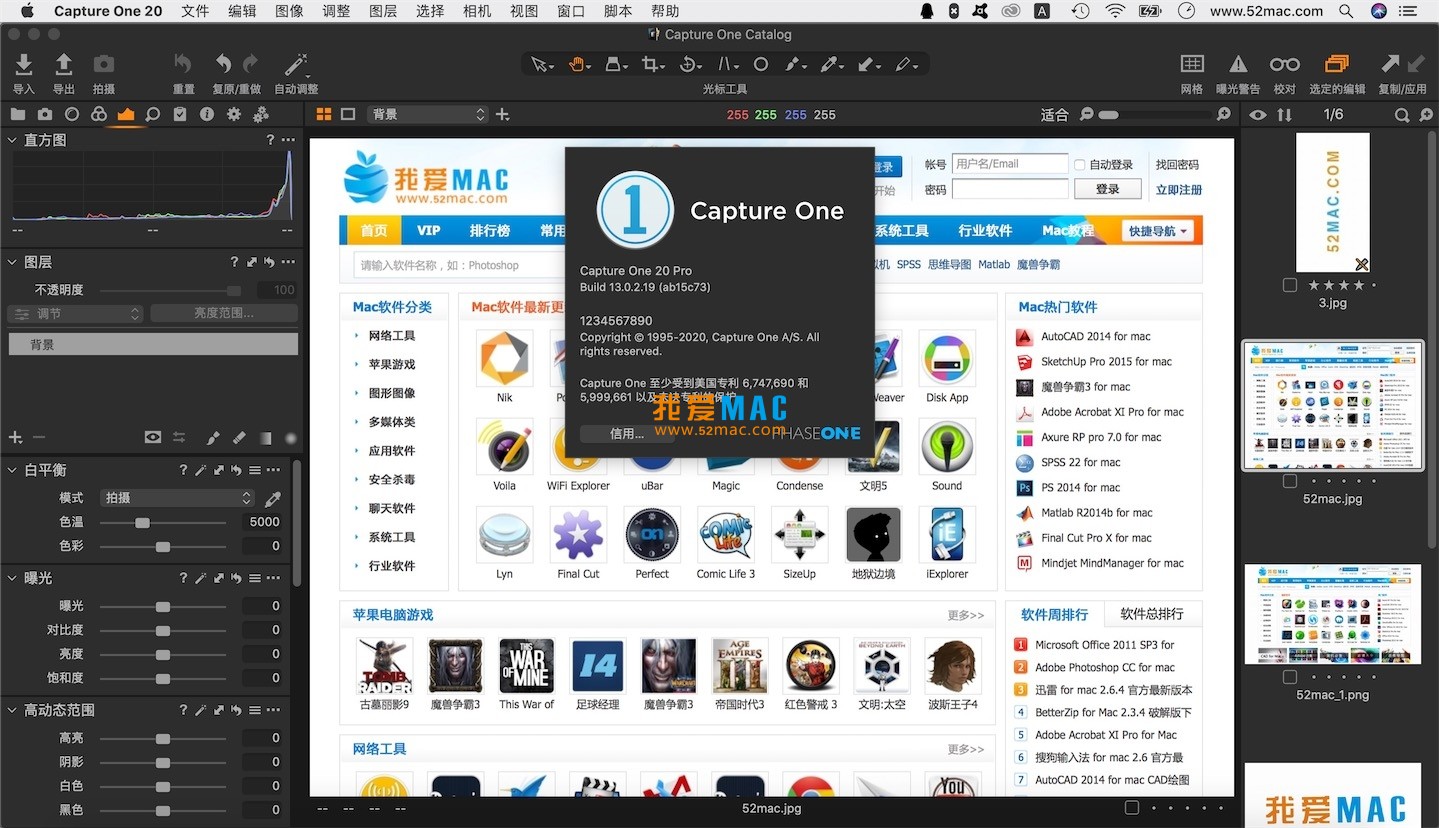
Task: Select the eyedropper color picker cursor tool
Action: (x=831, y=65)
